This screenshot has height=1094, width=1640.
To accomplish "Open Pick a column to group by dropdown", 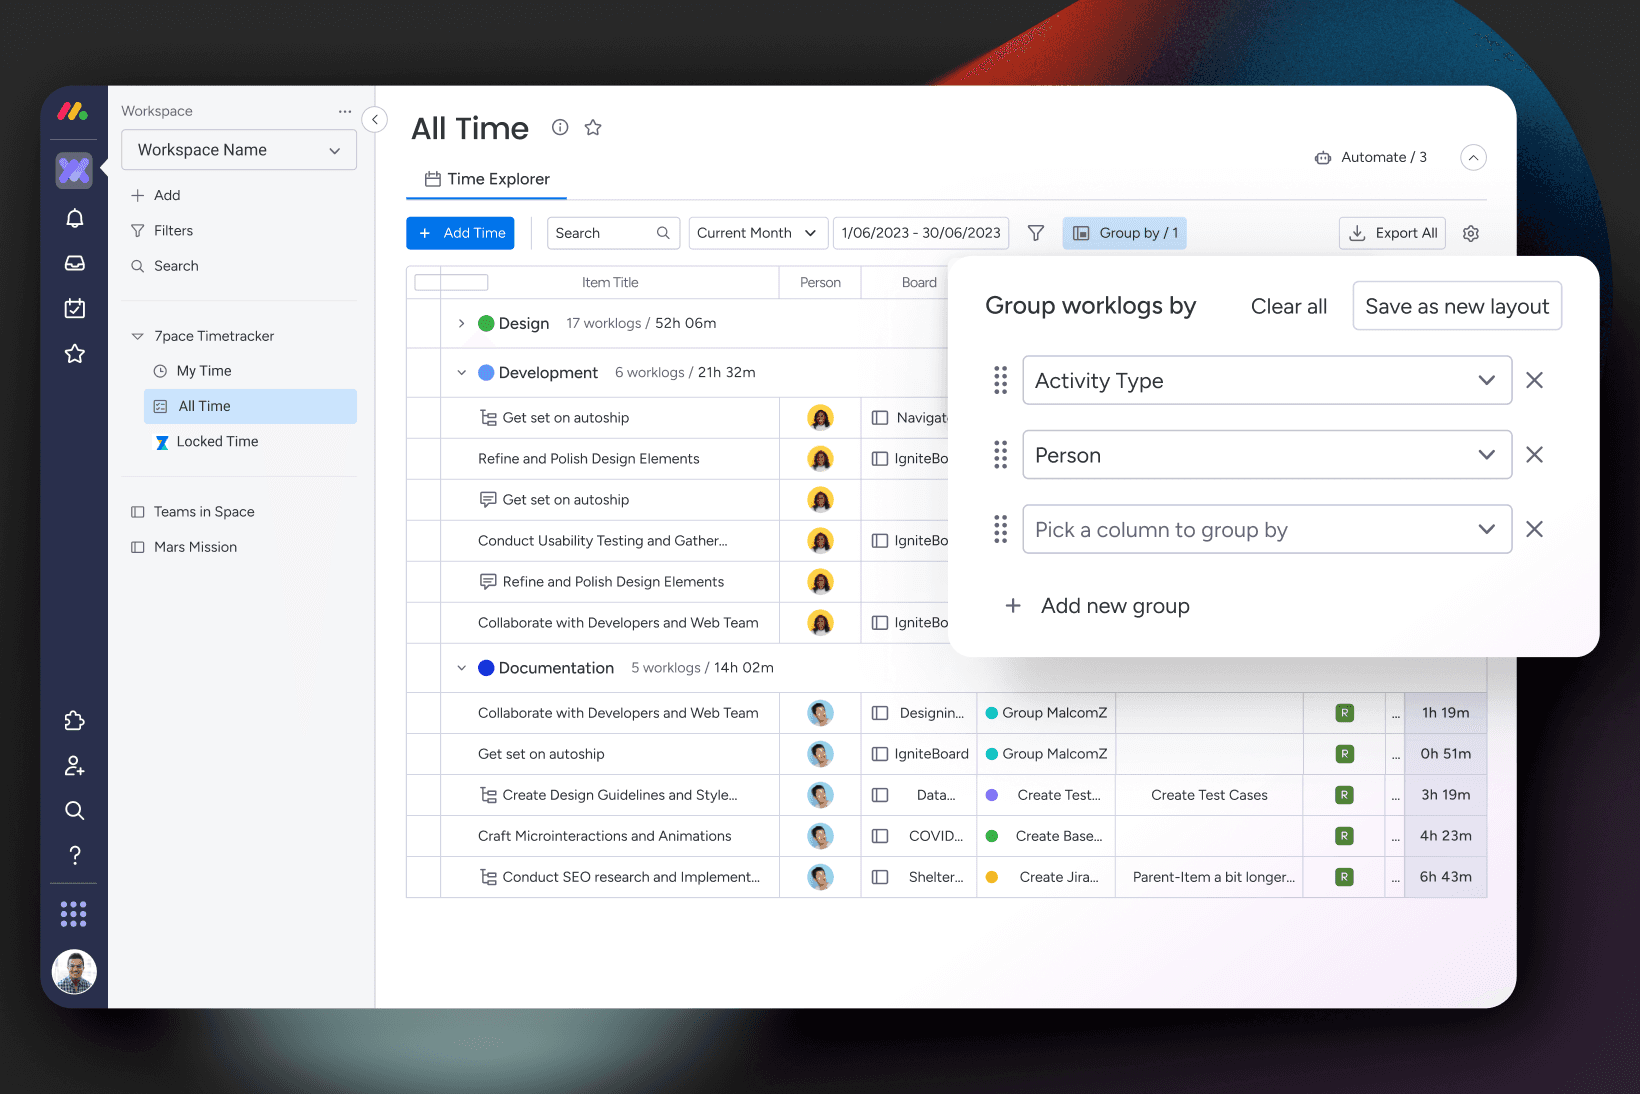I will 1267,529.
